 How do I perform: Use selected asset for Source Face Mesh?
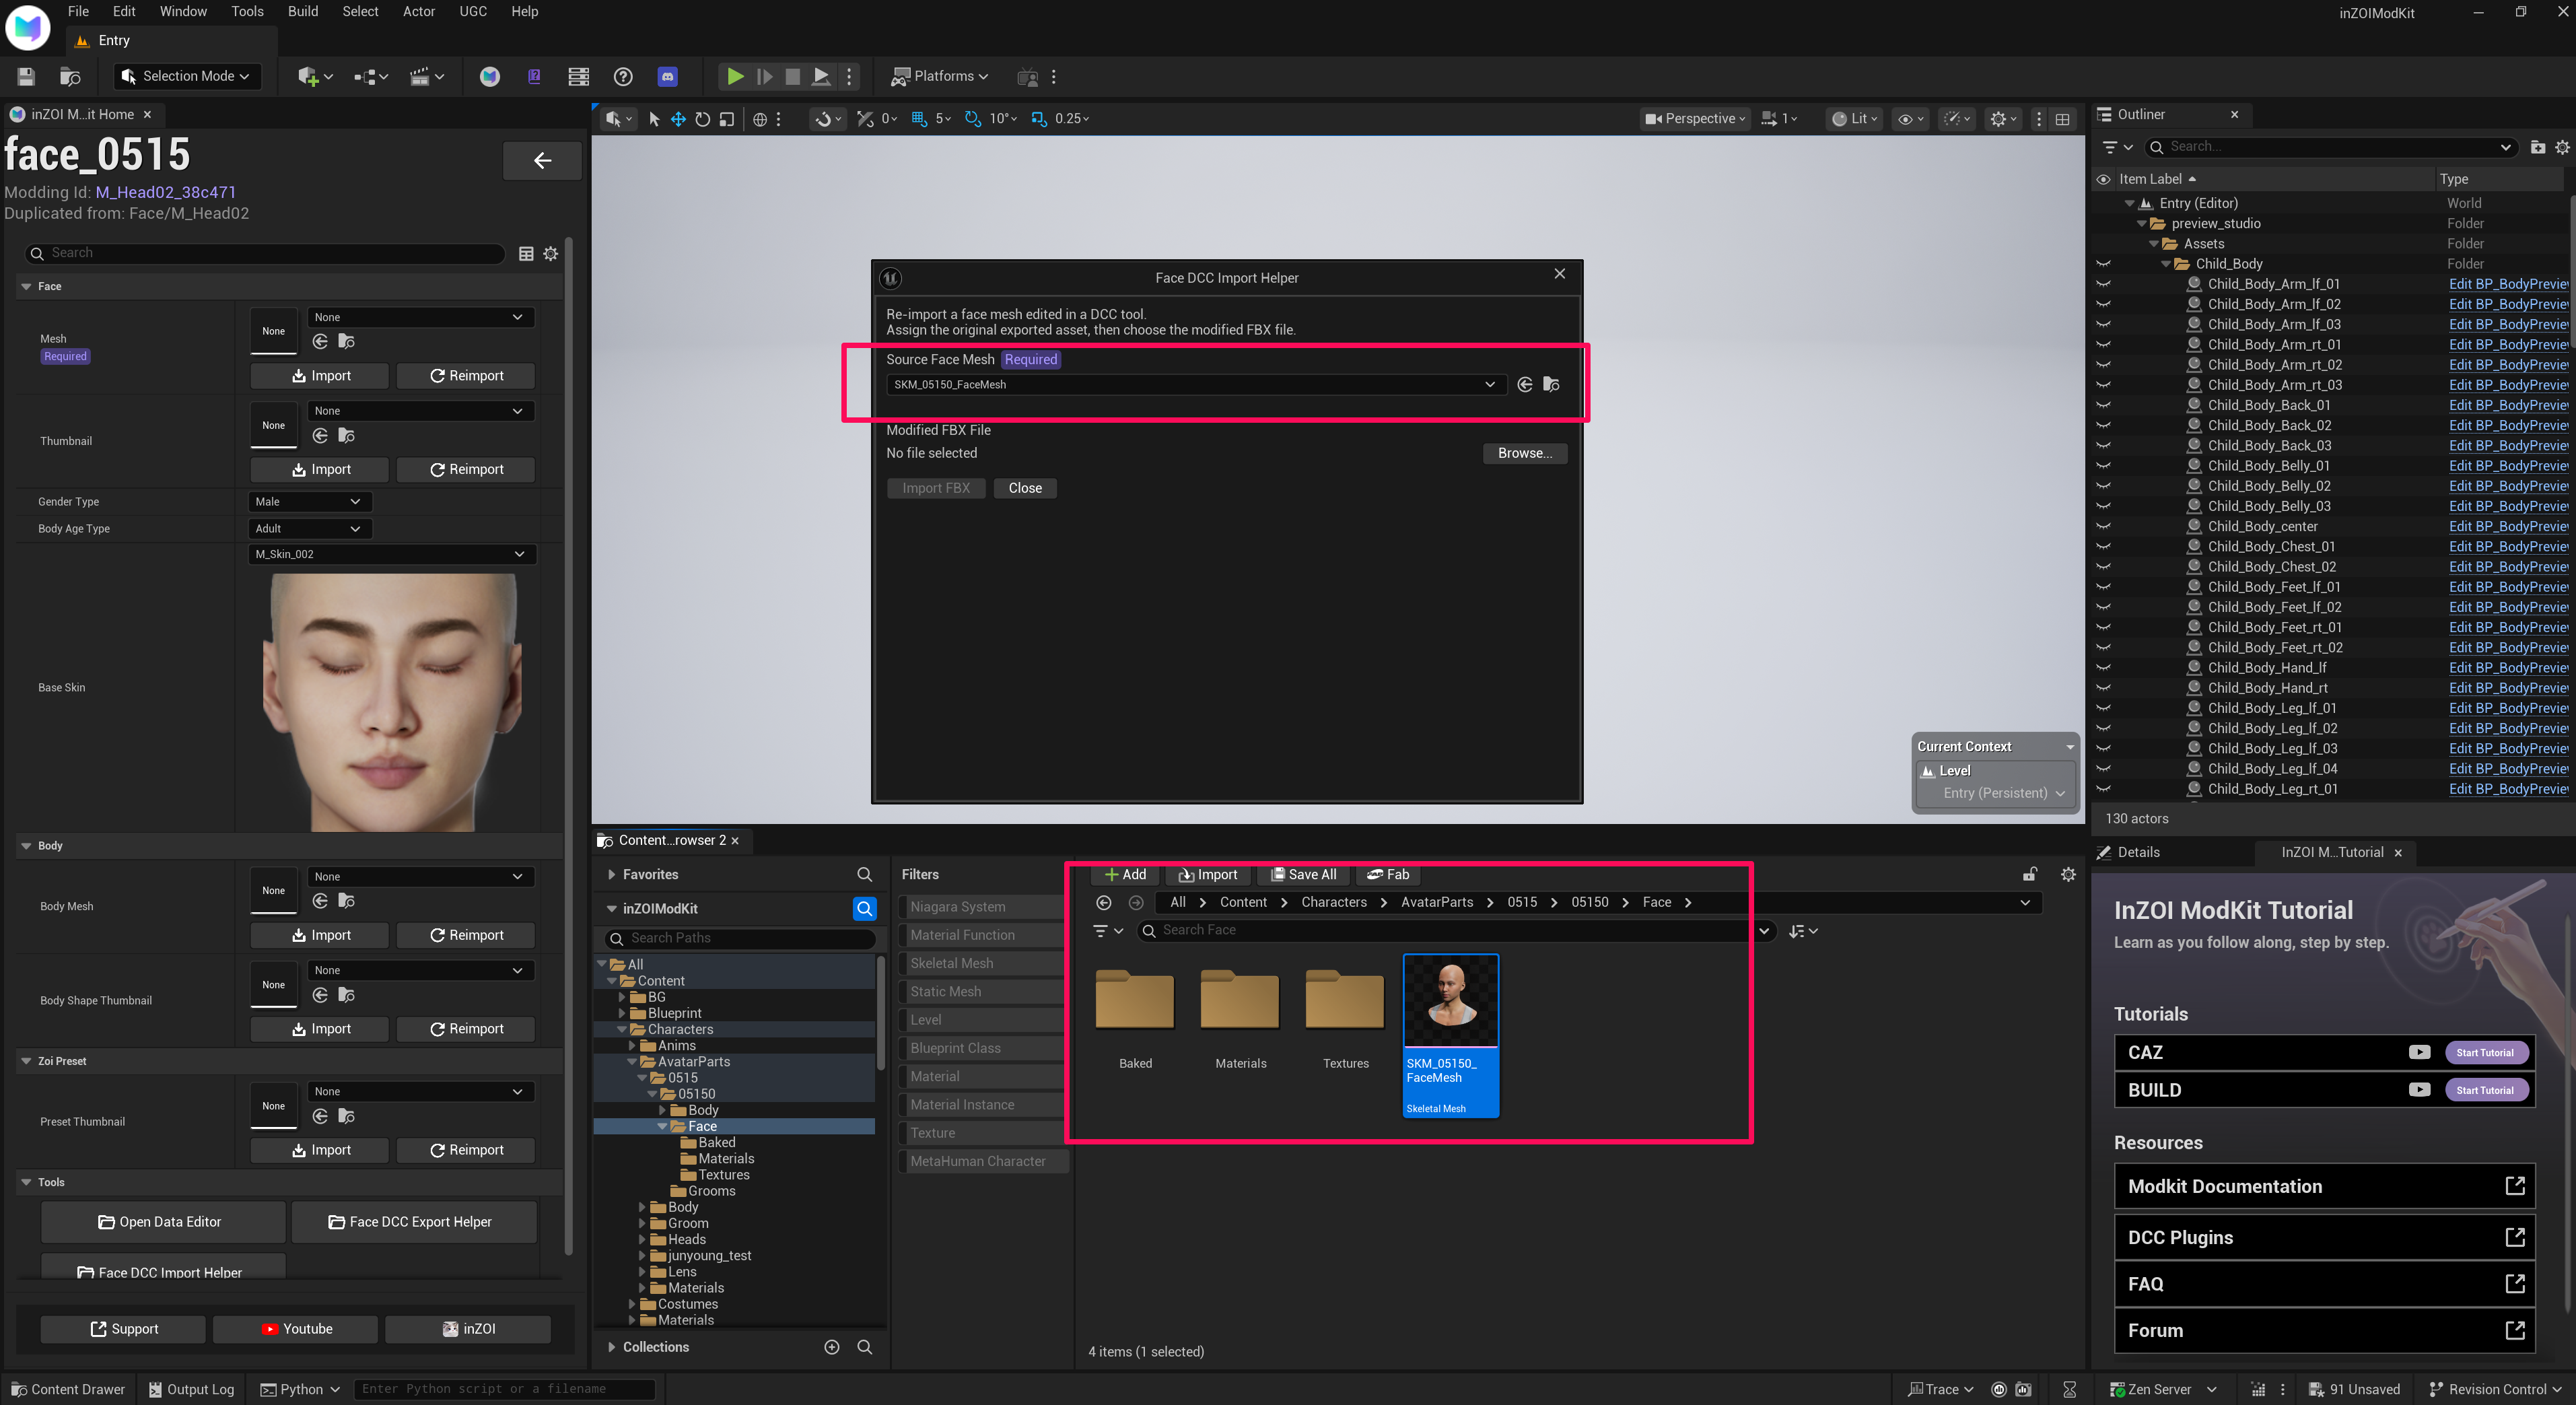[x=1525, y=385]
